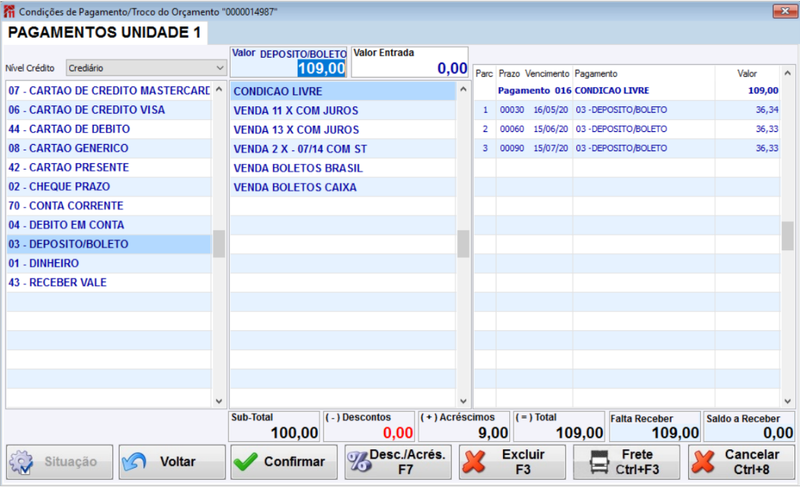This screenshot has width=800, height=487.
Task: Select 03 - DEPOSITO/BOLETO row
Action: pos(109,244)
